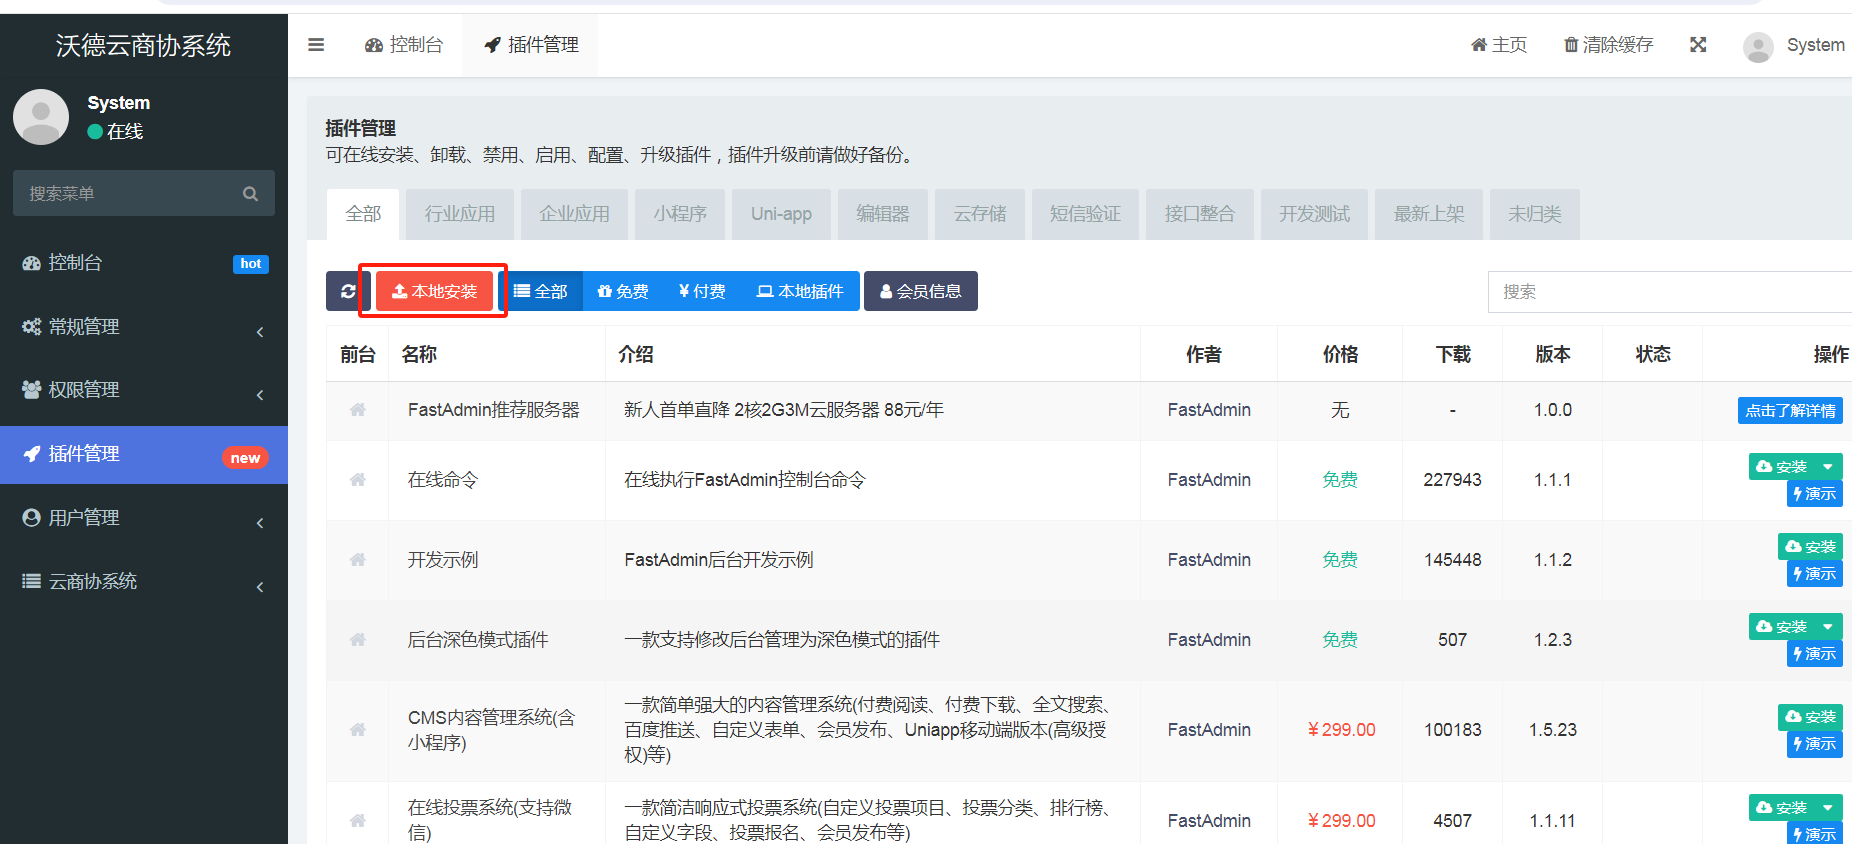Expand 常规管理 sidebar menu
1852x844 pixels.
[x=144, y=327]
